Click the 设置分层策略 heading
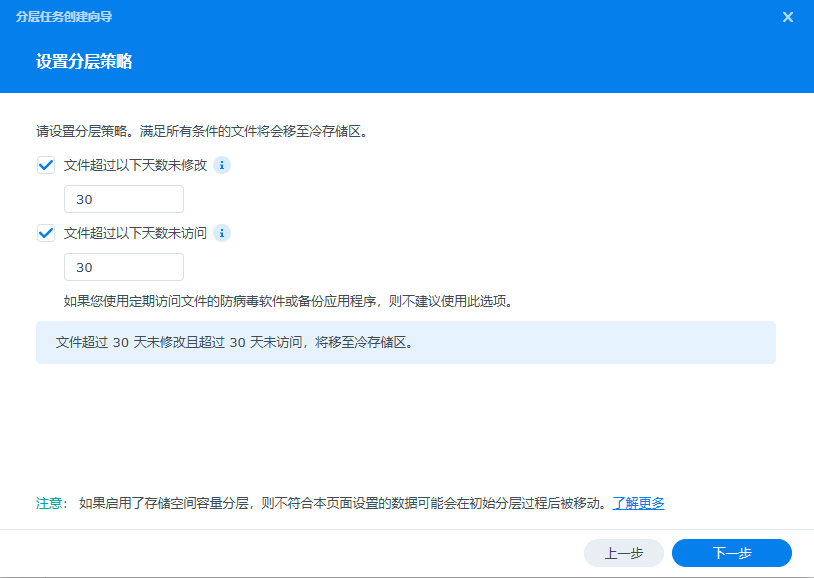This screenshot has height=578, width=814. click(x=84, y=62)
